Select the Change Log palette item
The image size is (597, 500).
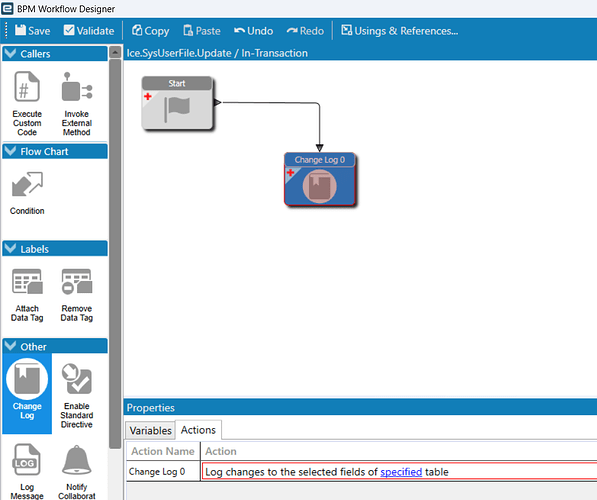(27, 393)
